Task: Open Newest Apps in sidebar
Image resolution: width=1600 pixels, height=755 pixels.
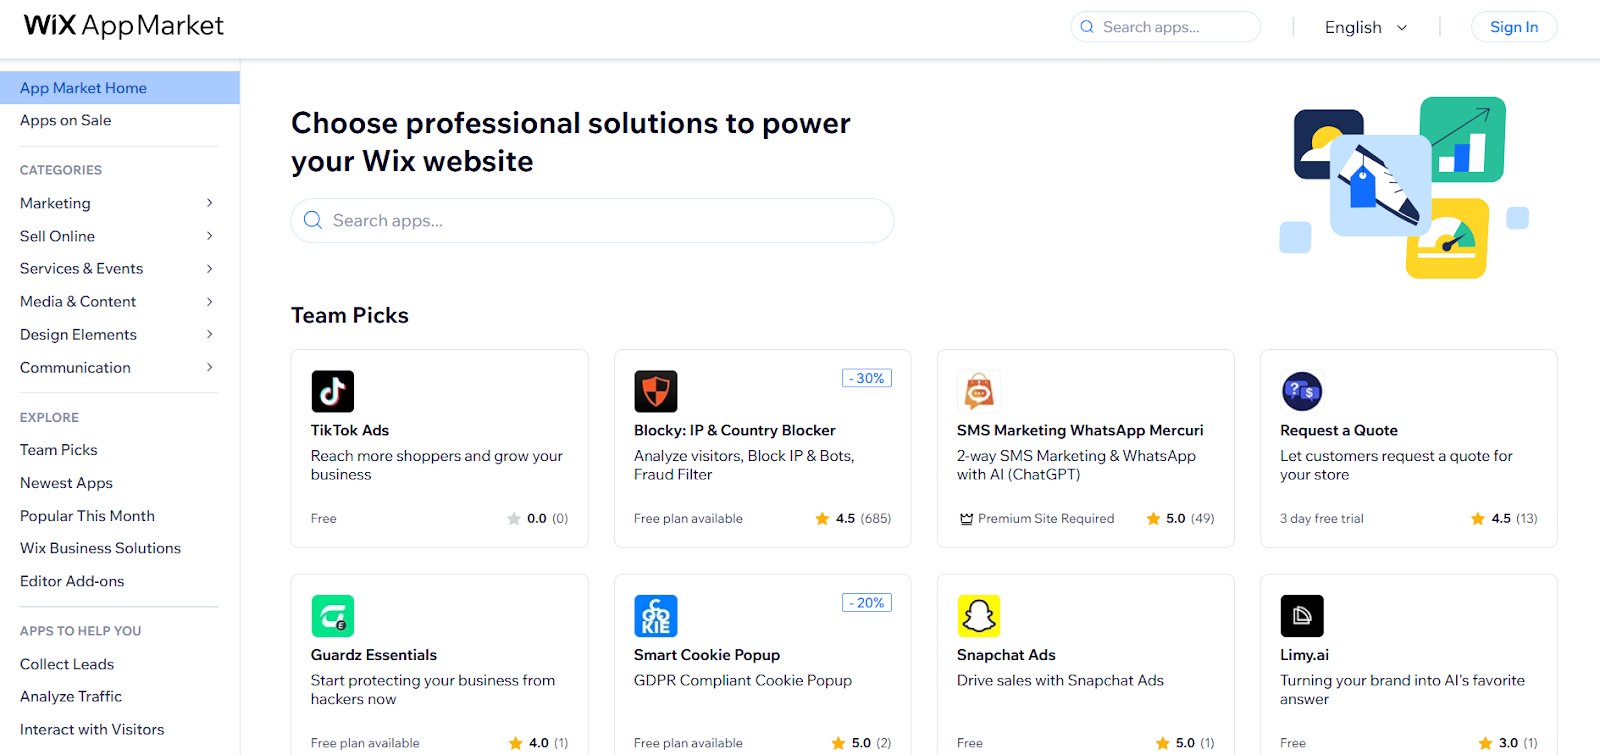Action: [66, 483]
